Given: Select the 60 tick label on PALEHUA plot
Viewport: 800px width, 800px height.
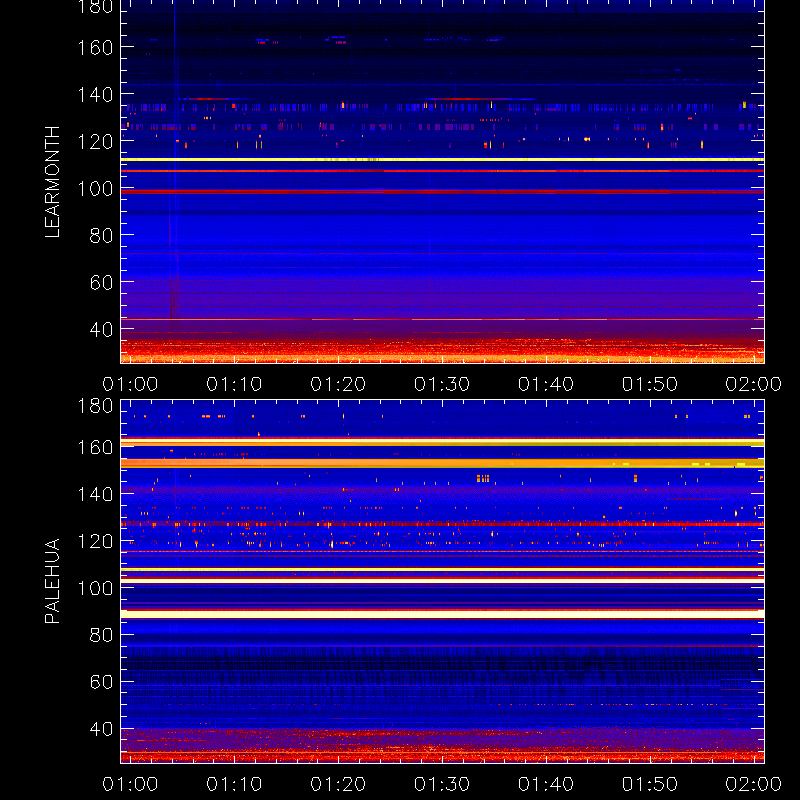Looking at the screenshot, I should [101, 682].
